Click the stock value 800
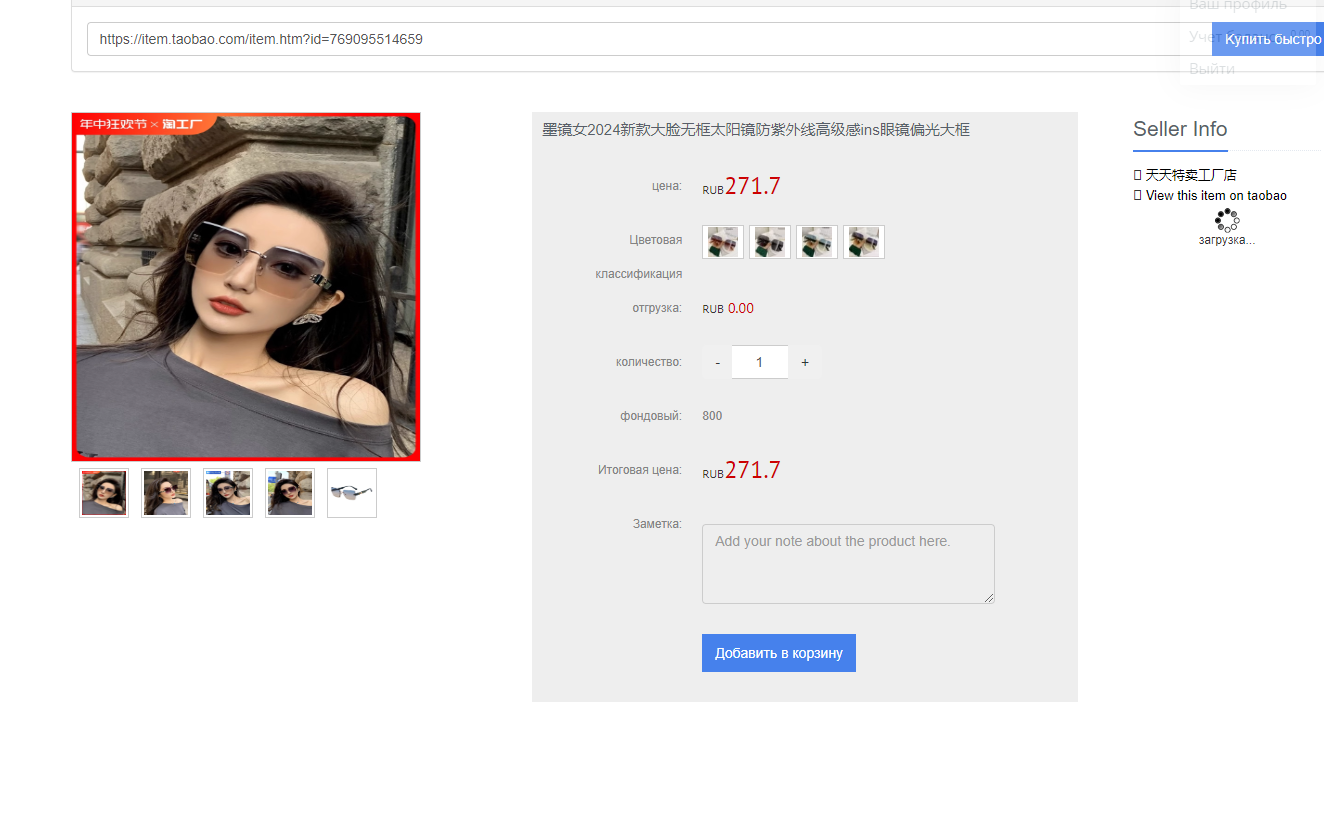Screen dimensions: 1324x820 [x=712, y=416]
